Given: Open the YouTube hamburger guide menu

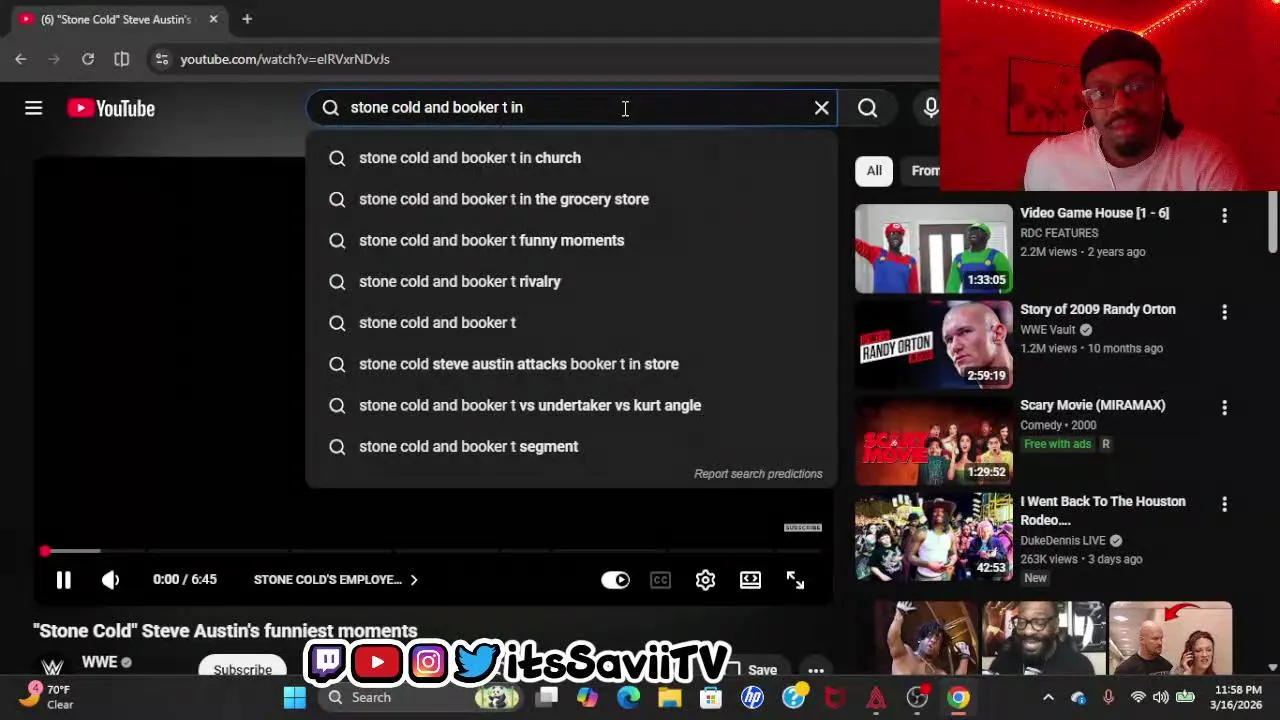Looking at the screenshot, I should click(33, 108).
